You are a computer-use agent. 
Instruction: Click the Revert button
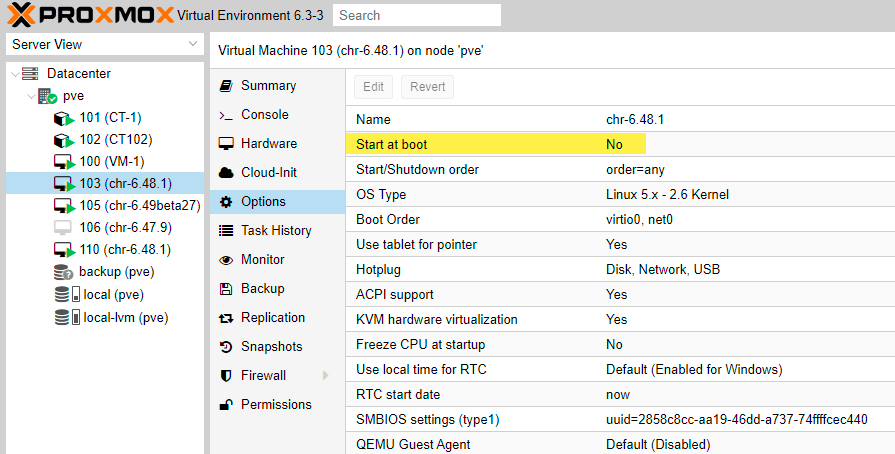pyautogui.click(x=428, y=87)
